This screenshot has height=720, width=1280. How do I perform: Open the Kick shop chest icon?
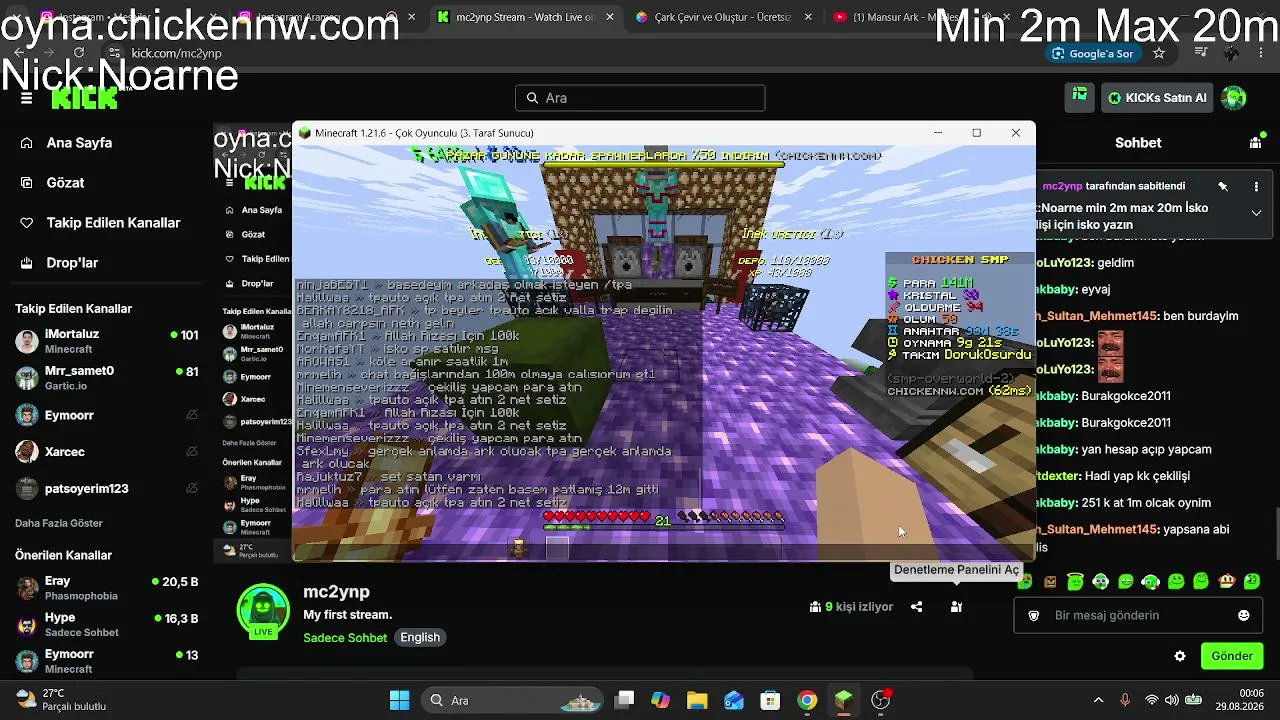[1080, 97]
